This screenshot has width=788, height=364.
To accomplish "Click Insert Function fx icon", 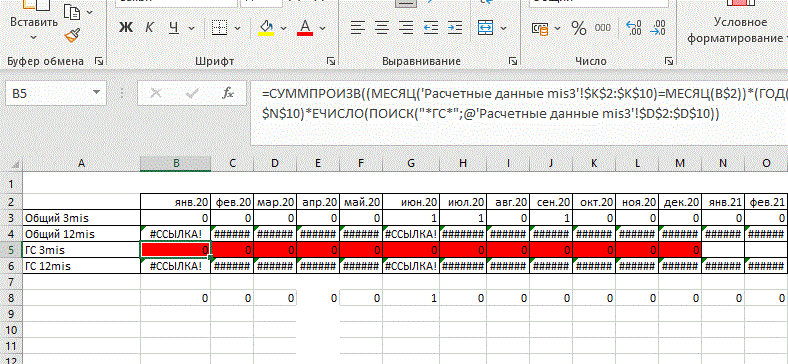I will (x=228, y=93).
